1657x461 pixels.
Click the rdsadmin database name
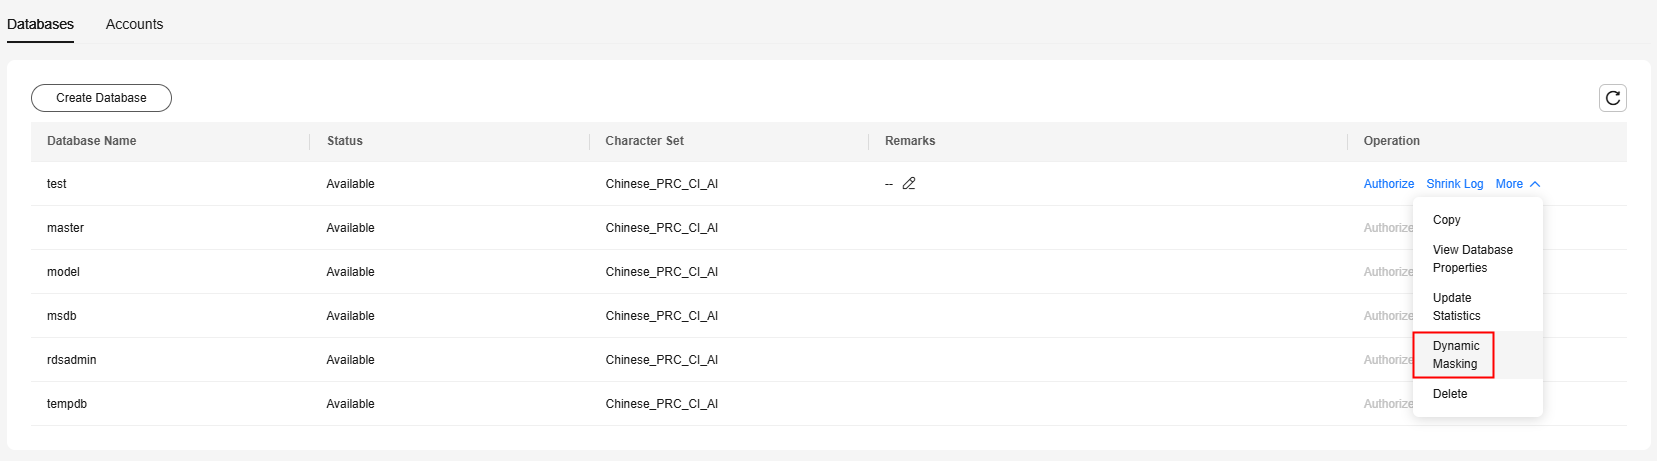click(x=72, y=360)
